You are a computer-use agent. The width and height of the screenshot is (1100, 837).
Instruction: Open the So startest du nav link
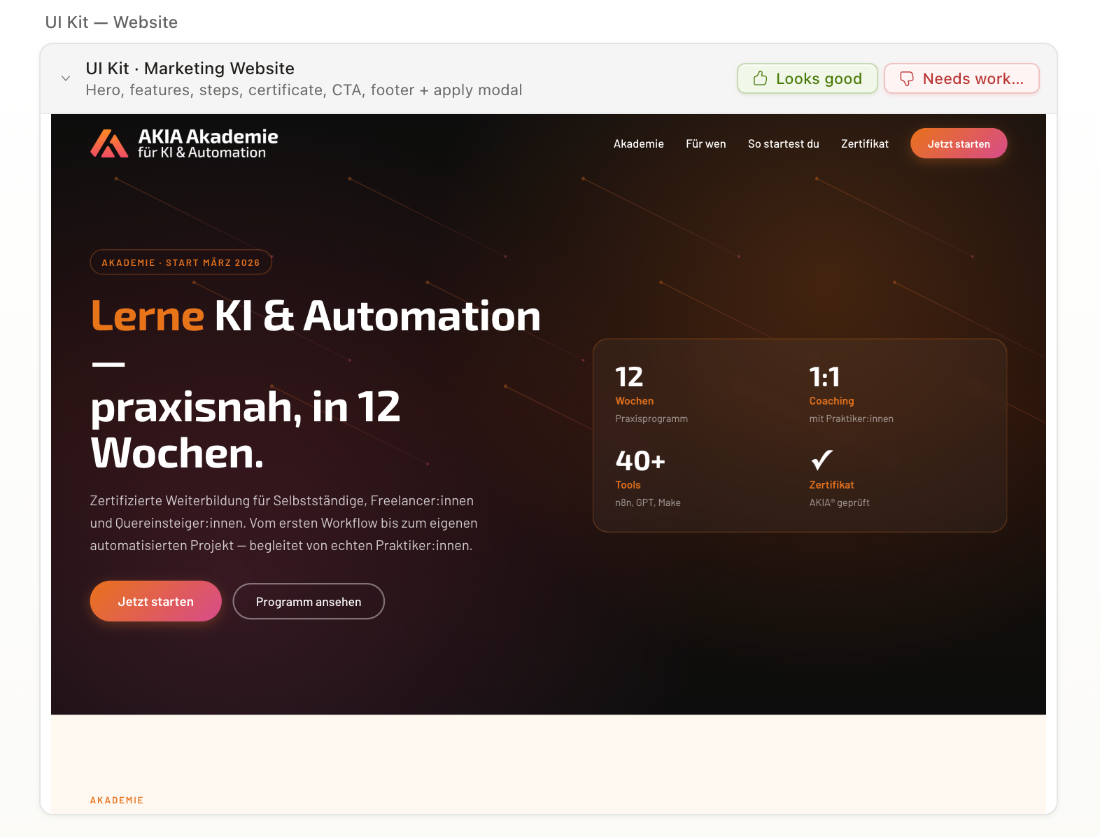[x=783, y=144]
